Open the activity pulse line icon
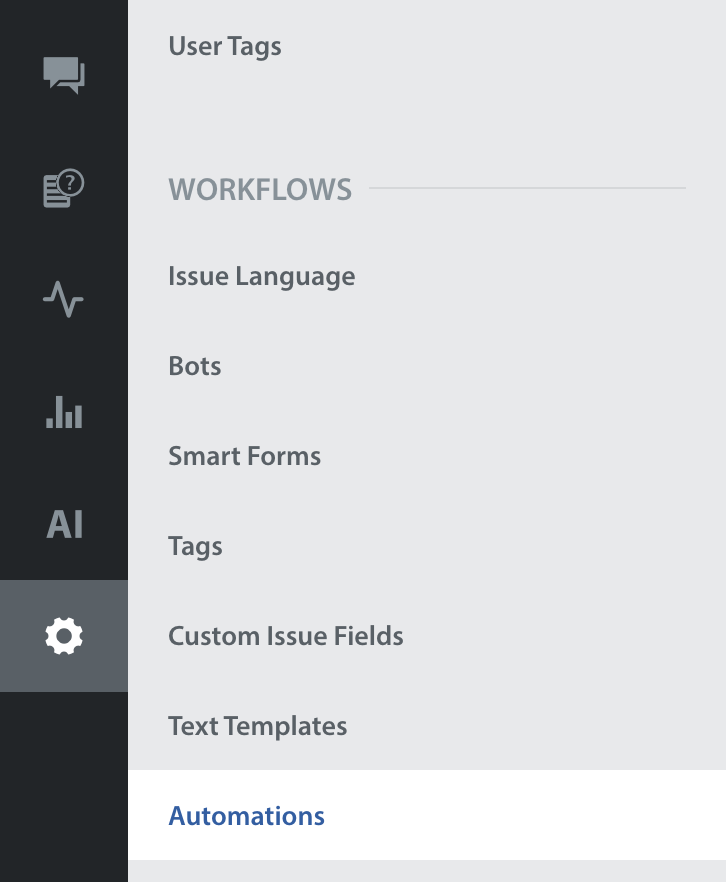The image size is (726, 882). pos(64,299)
